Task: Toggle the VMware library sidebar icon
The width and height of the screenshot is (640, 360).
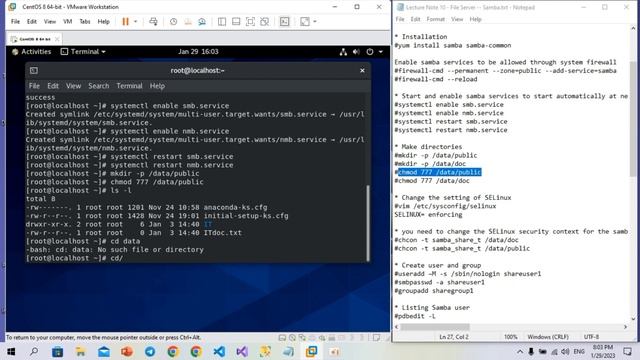Action: (x=222, y=22)
